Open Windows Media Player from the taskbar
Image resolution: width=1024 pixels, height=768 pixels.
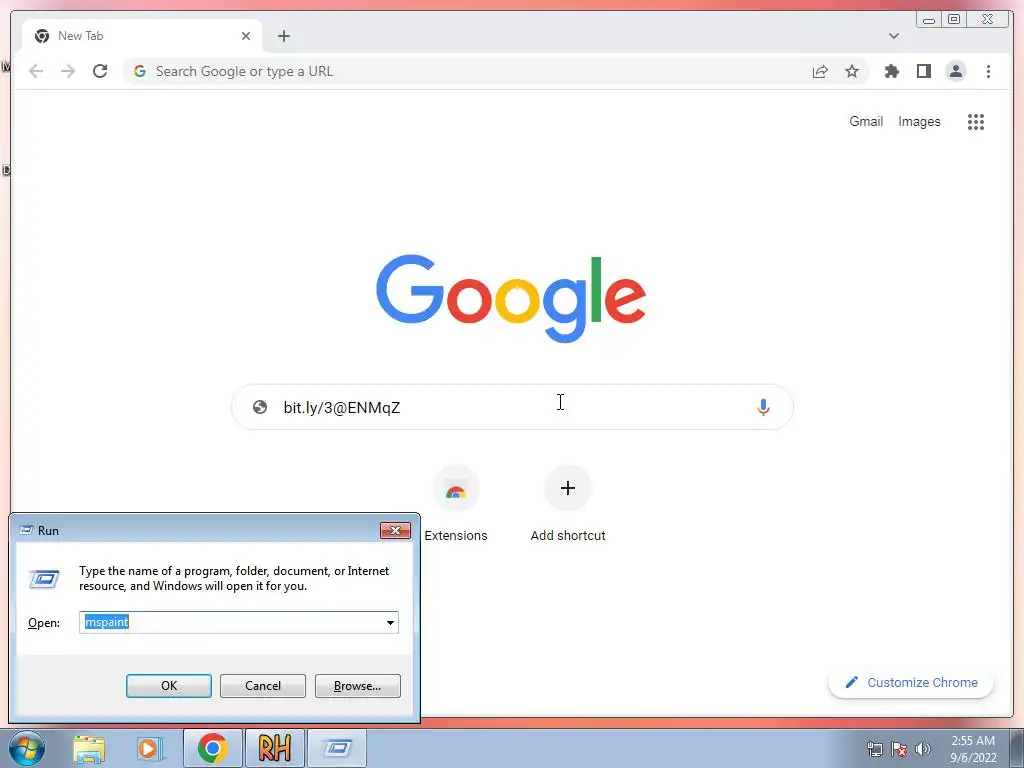pyautogui.click(x=149, y=748)
